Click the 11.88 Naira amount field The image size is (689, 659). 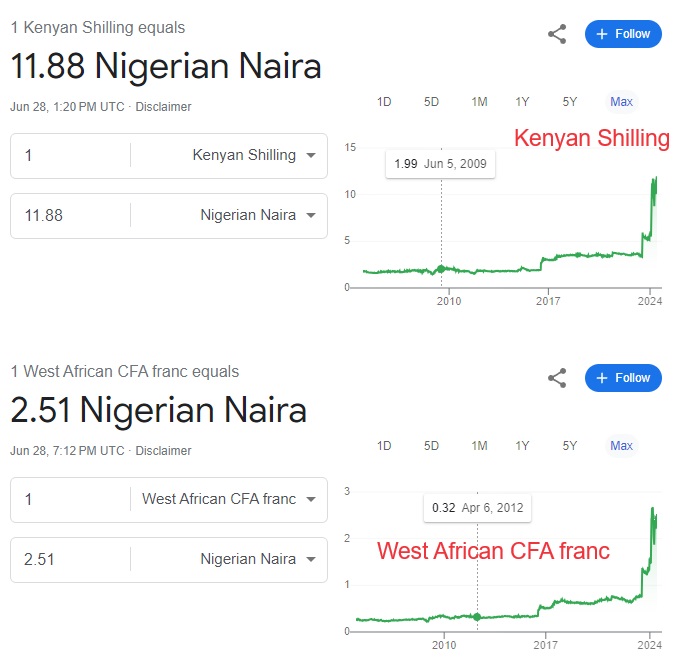(x=70, y=215)
